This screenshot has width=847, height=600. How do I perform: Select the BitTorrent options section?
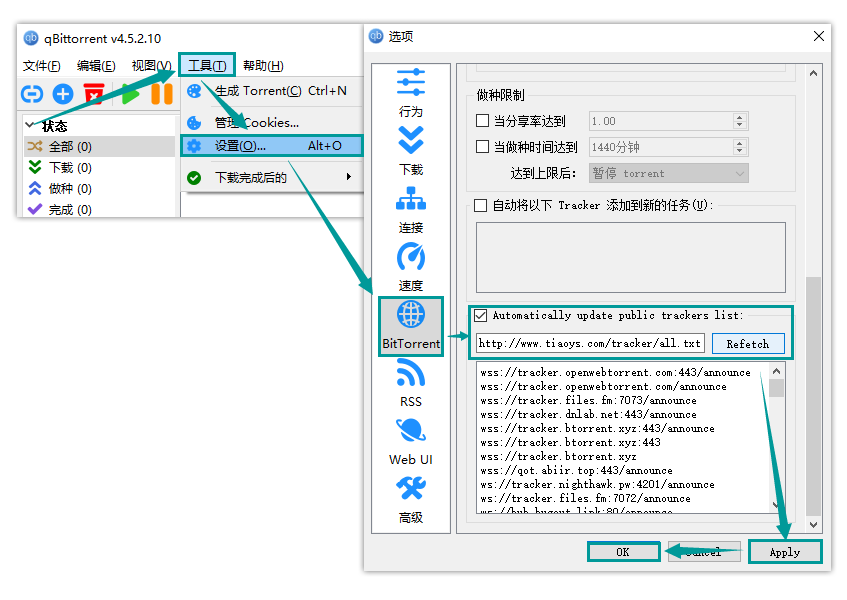coord(411,326)
